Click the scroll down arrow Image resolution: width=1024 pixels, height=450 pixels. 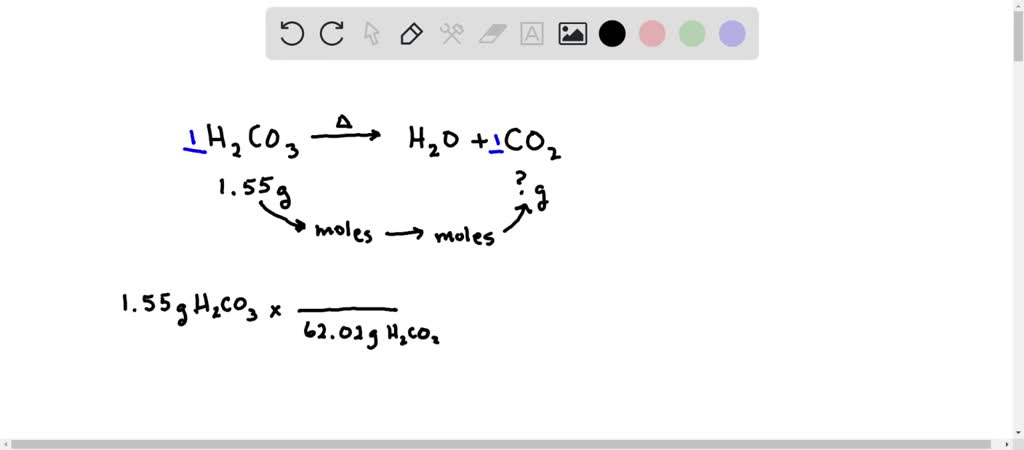[1018, 433]
